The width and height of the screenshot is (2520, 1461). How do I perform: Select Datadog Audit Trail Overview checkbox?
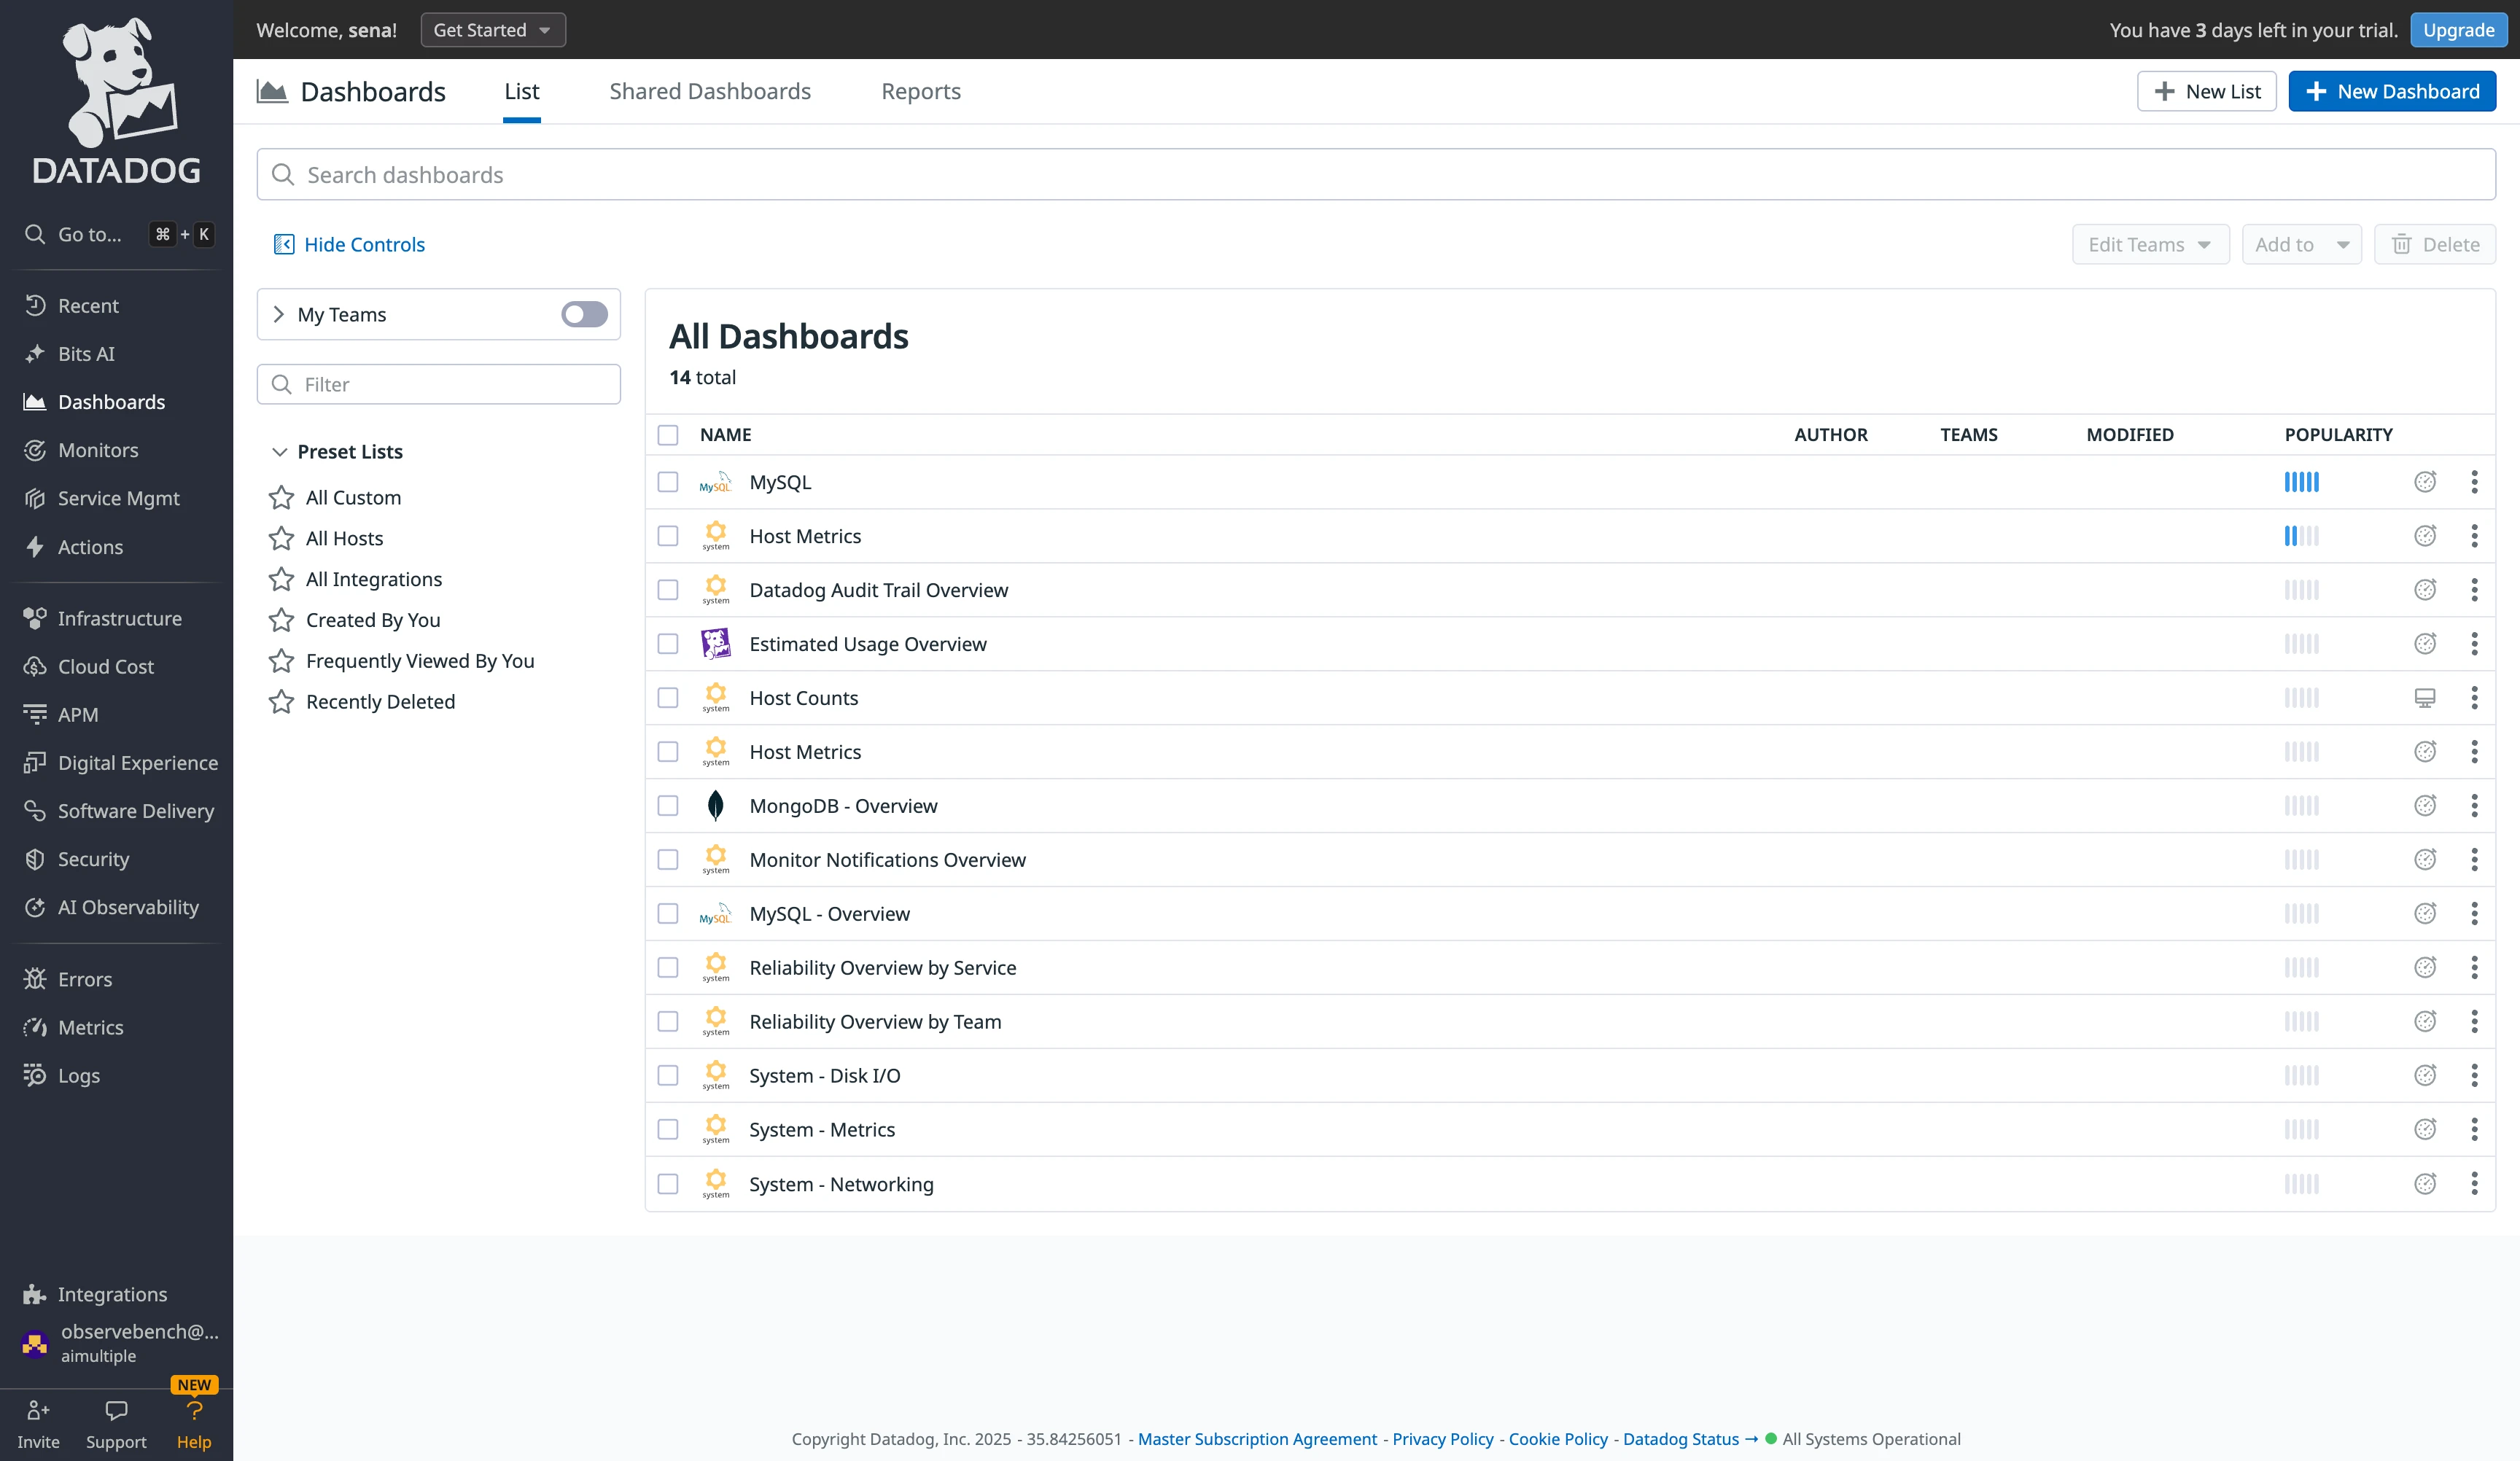point(668,590)
